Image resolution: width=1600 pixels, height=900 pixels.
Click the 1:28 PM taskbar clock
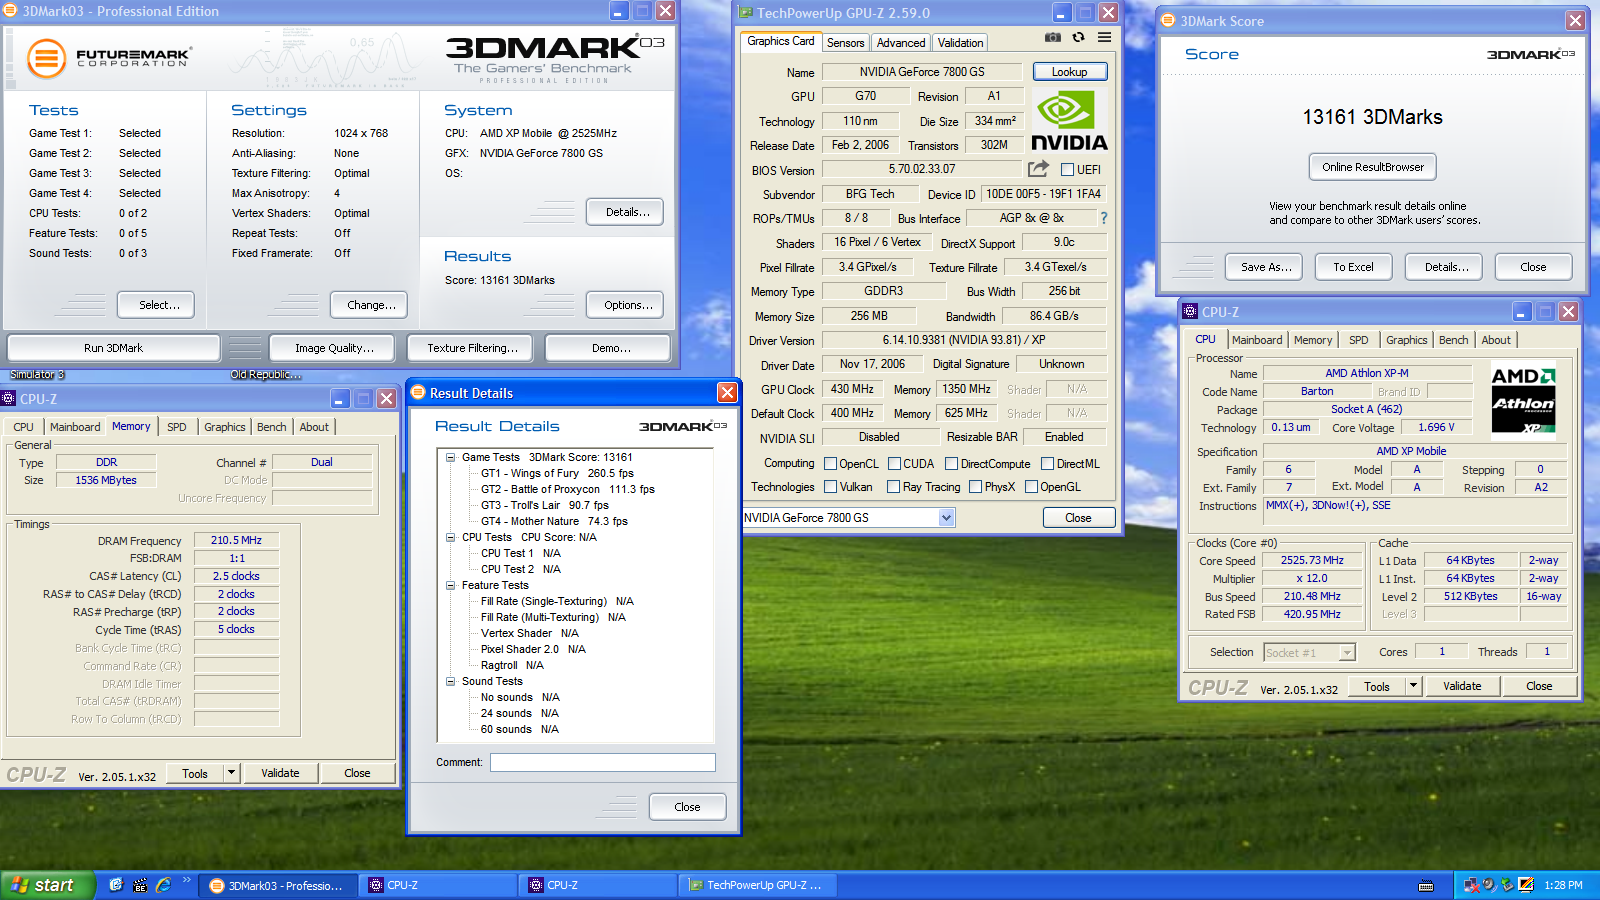(x=1563, y=885)
